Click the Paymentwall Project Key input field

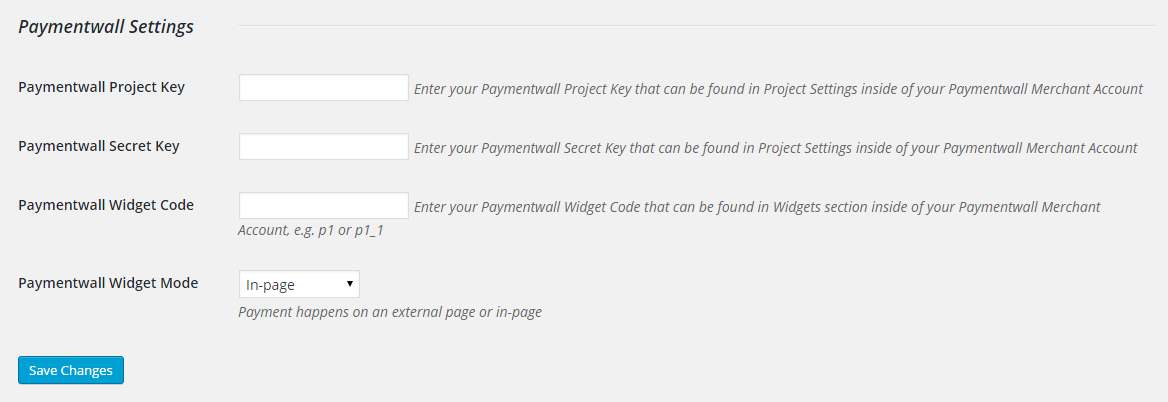[x=323, y=88]
